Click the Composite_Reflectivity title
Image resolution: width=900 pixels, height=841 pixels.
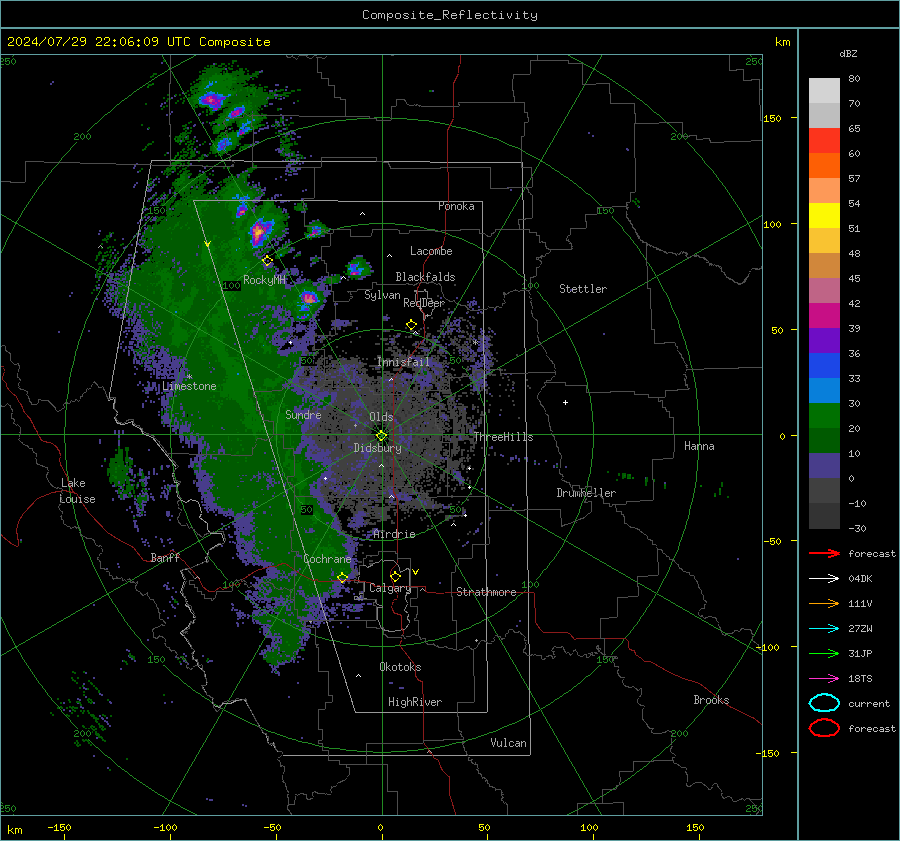point(450,15)
